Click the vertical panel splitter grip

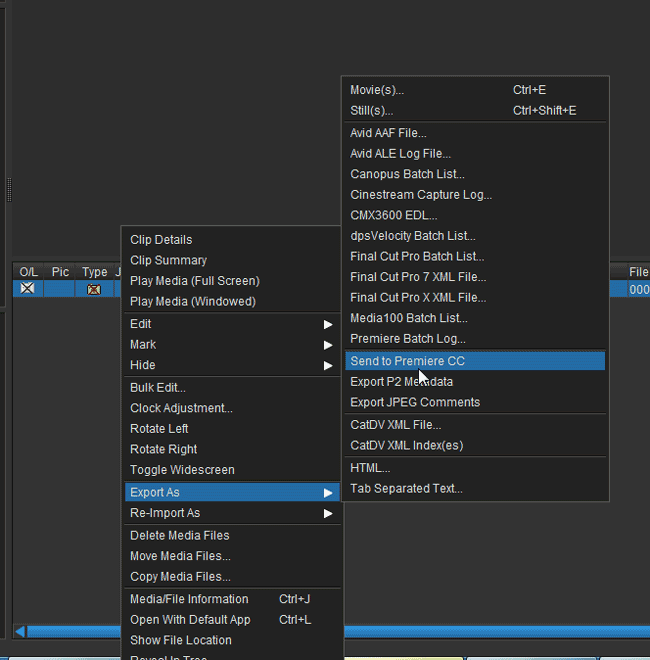(x=9, y=189)
